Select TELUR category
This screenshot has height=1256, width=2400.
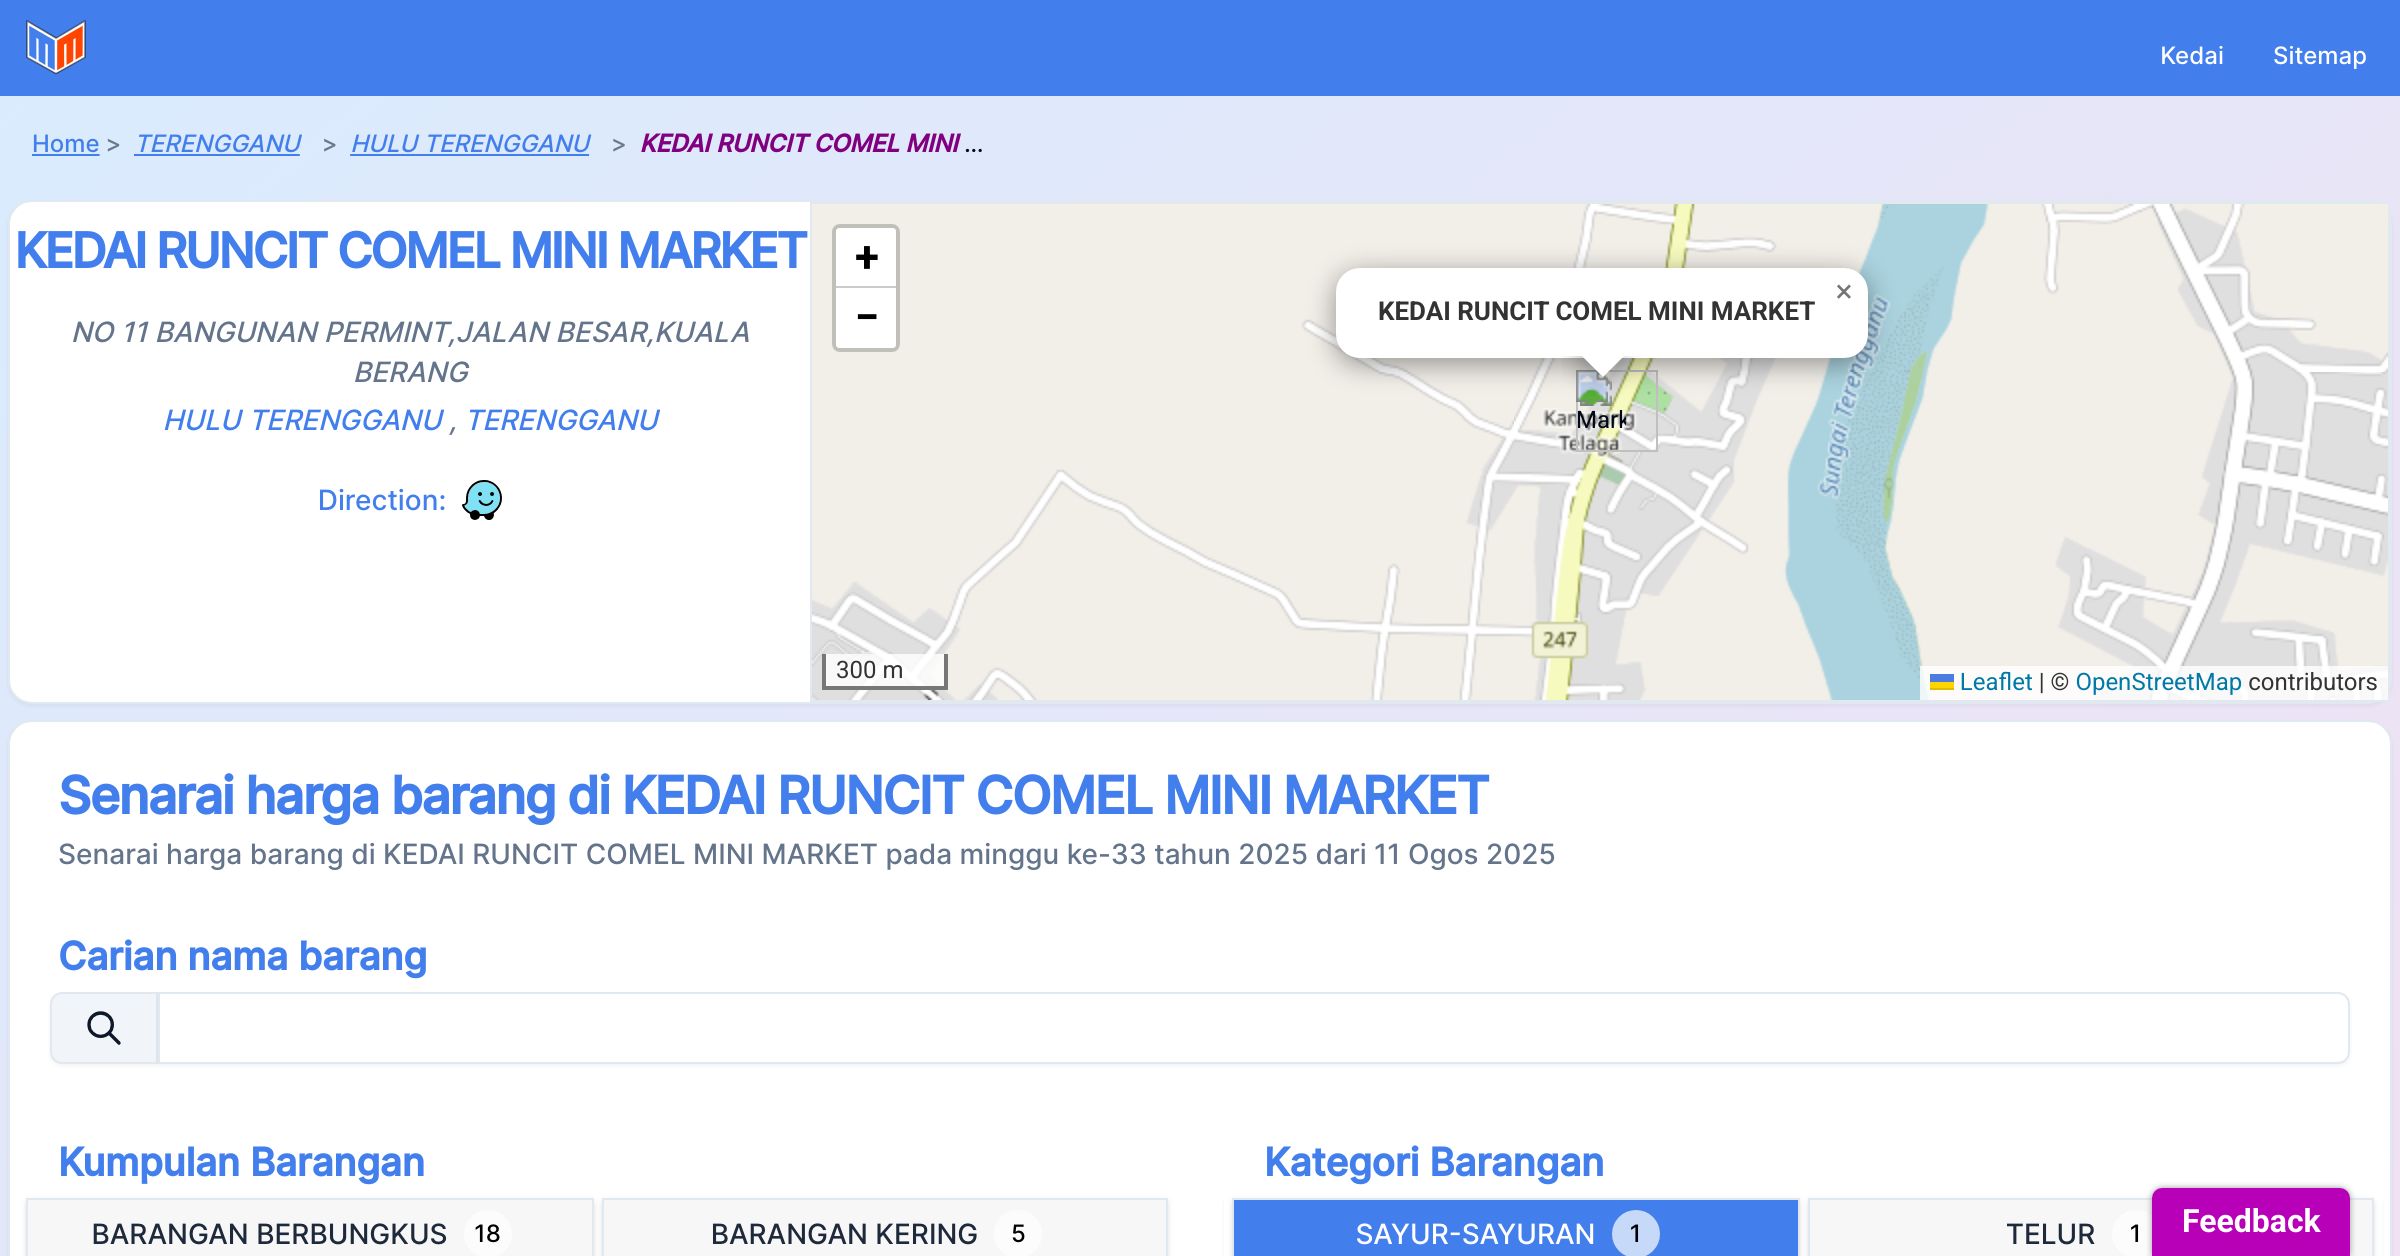click(x=2050, y=1233)
